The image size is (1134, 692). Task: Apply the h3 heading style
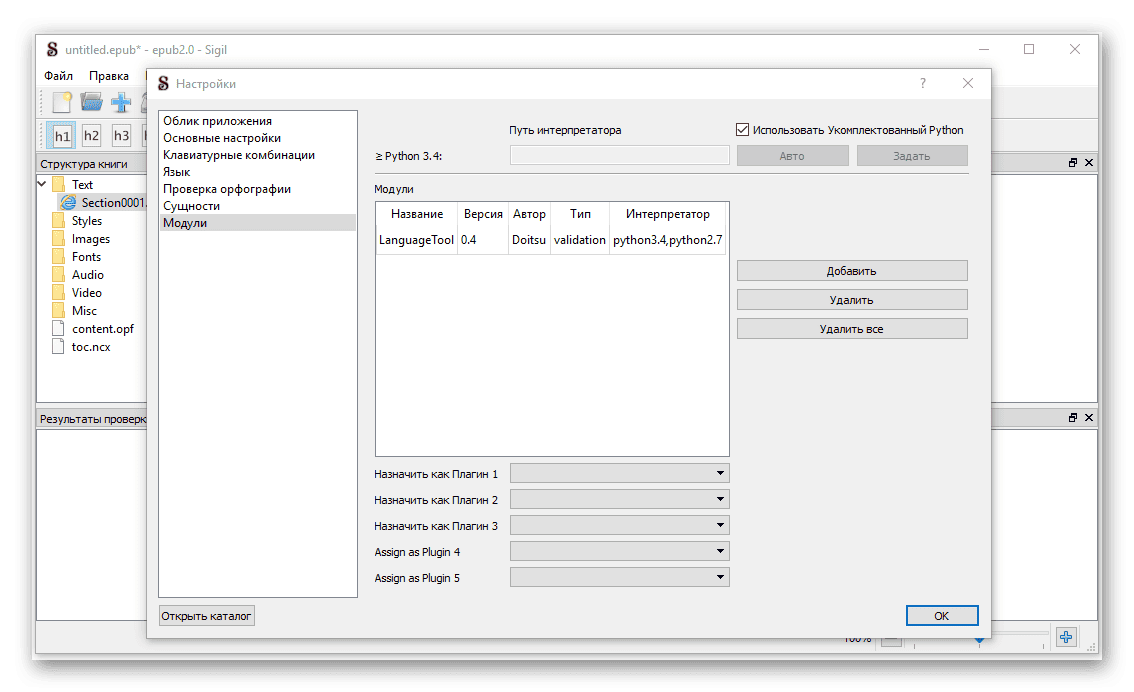pos(121,135)
